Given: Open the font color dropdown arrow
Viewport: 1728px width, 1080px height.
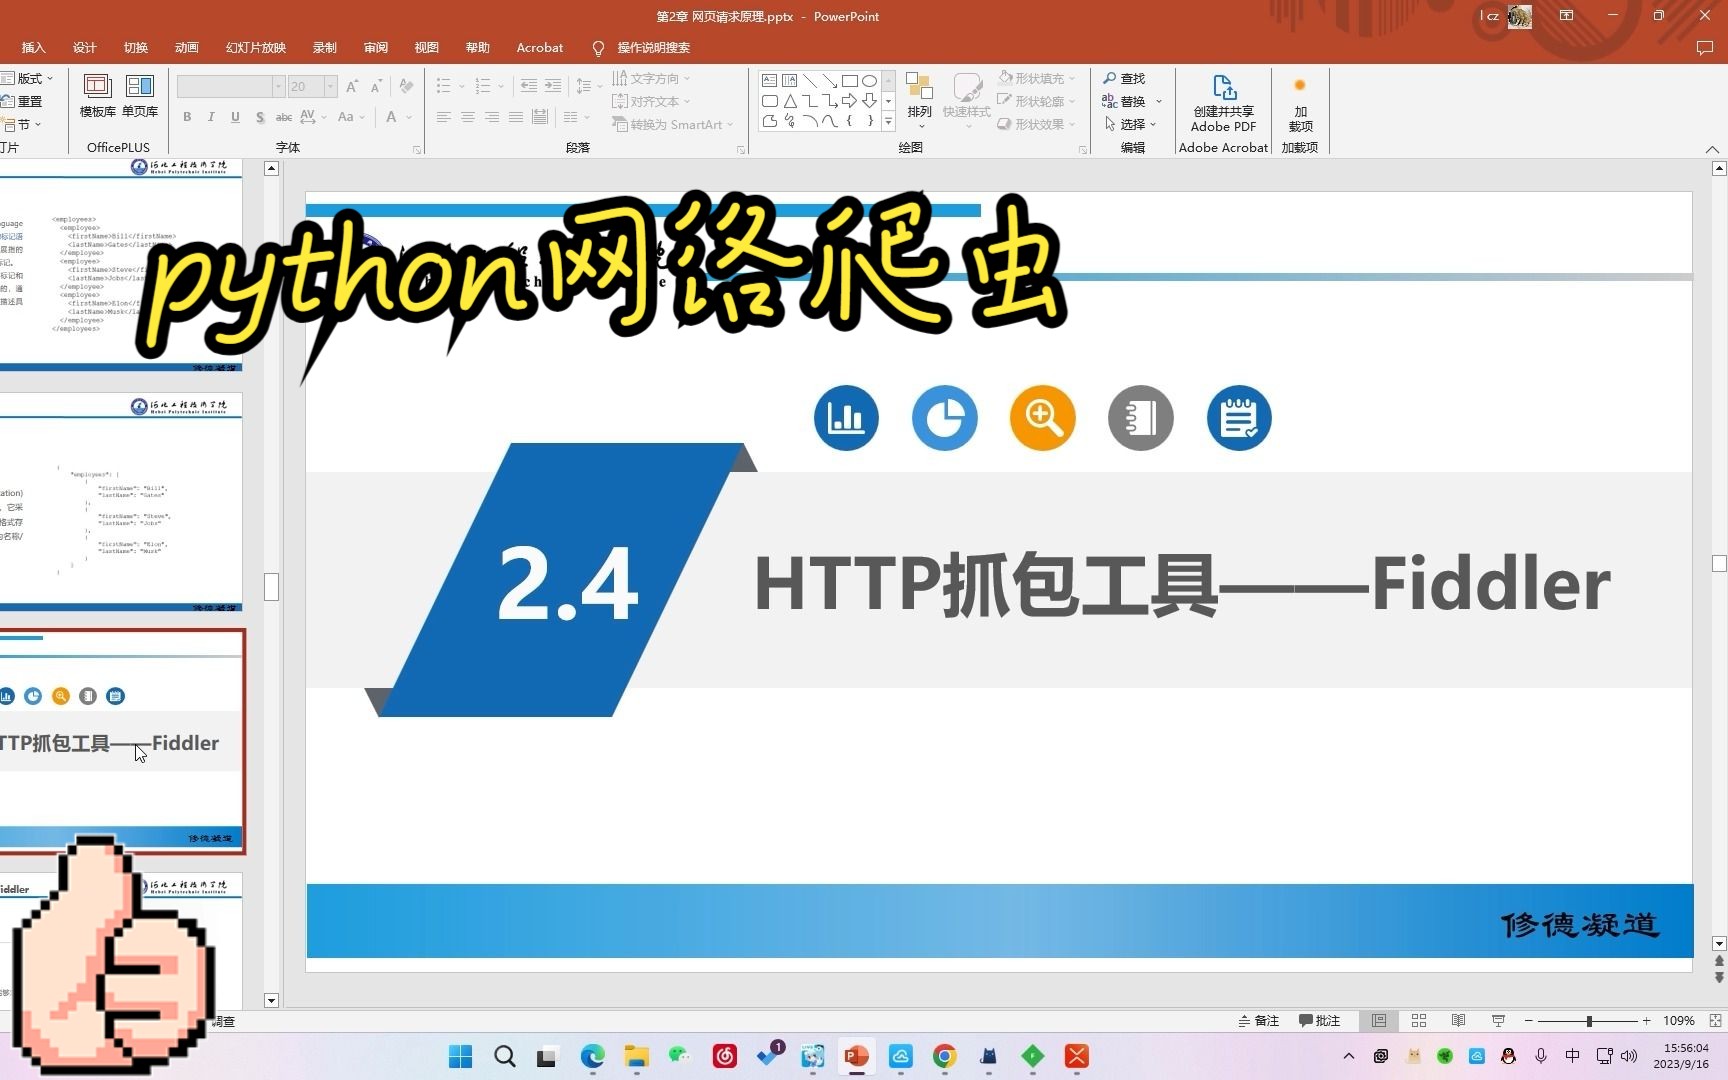Looking at the screenshot, I should (x=409, y=117).
